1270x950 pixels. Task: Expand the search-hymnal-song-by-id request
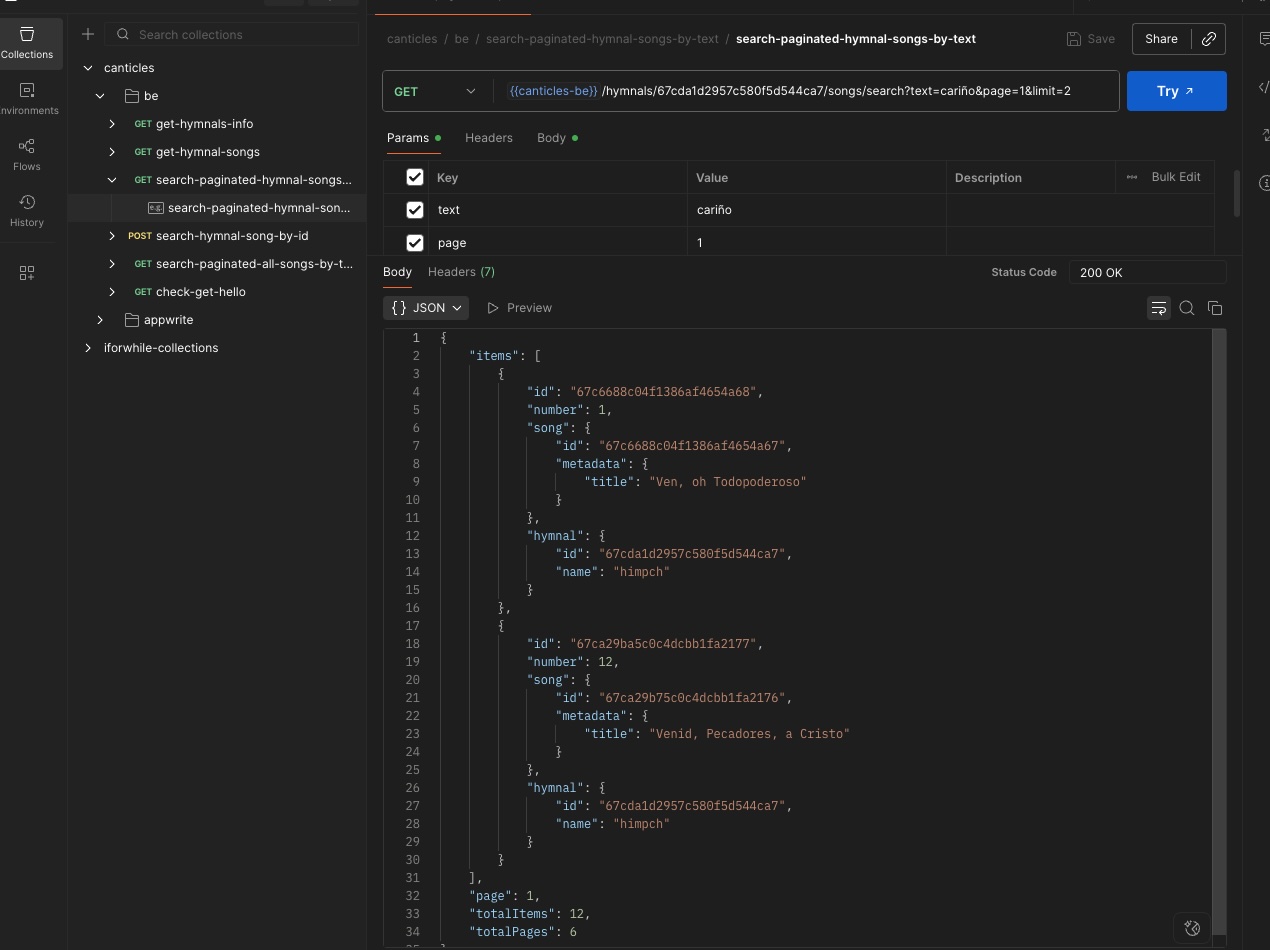[x=112, y=236]
